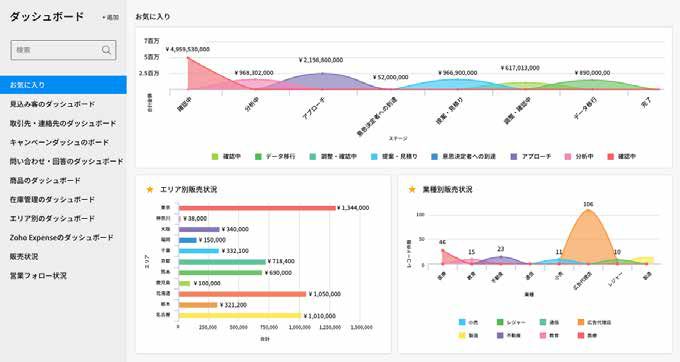Click the light blue bar labeled ¥332,100
680x362 pixels.
click(x=199, y=251)
